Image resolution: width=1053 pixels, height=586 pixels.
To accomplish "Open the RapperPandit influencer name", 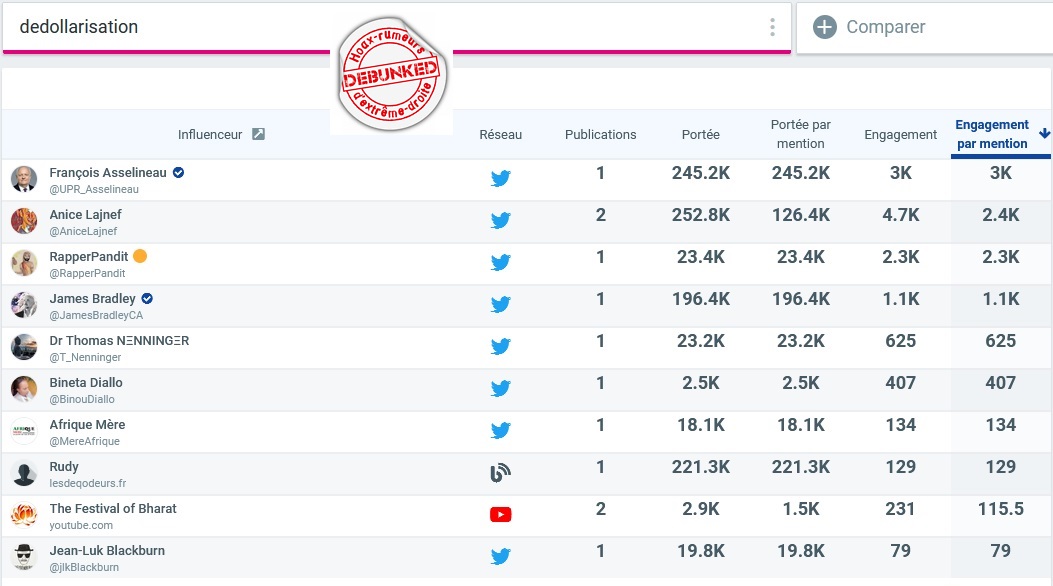I will (89, 256).
